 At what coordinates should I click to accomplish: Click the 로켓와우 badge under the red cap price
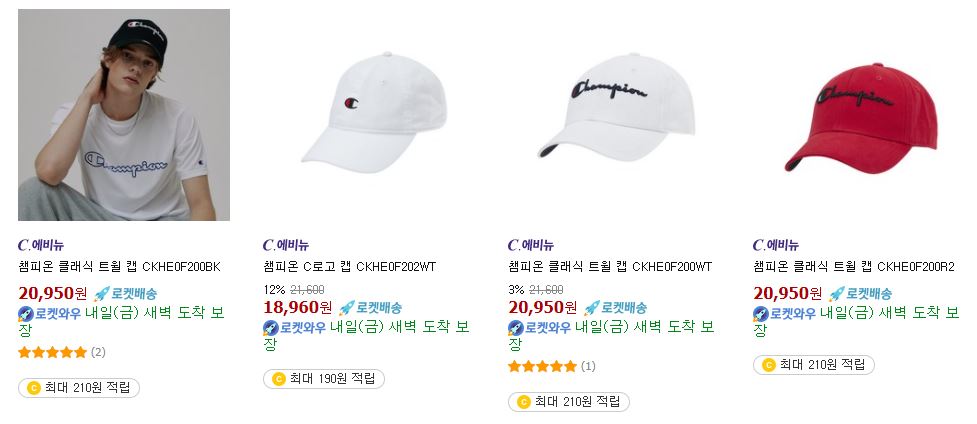click(x=784, y=314)
